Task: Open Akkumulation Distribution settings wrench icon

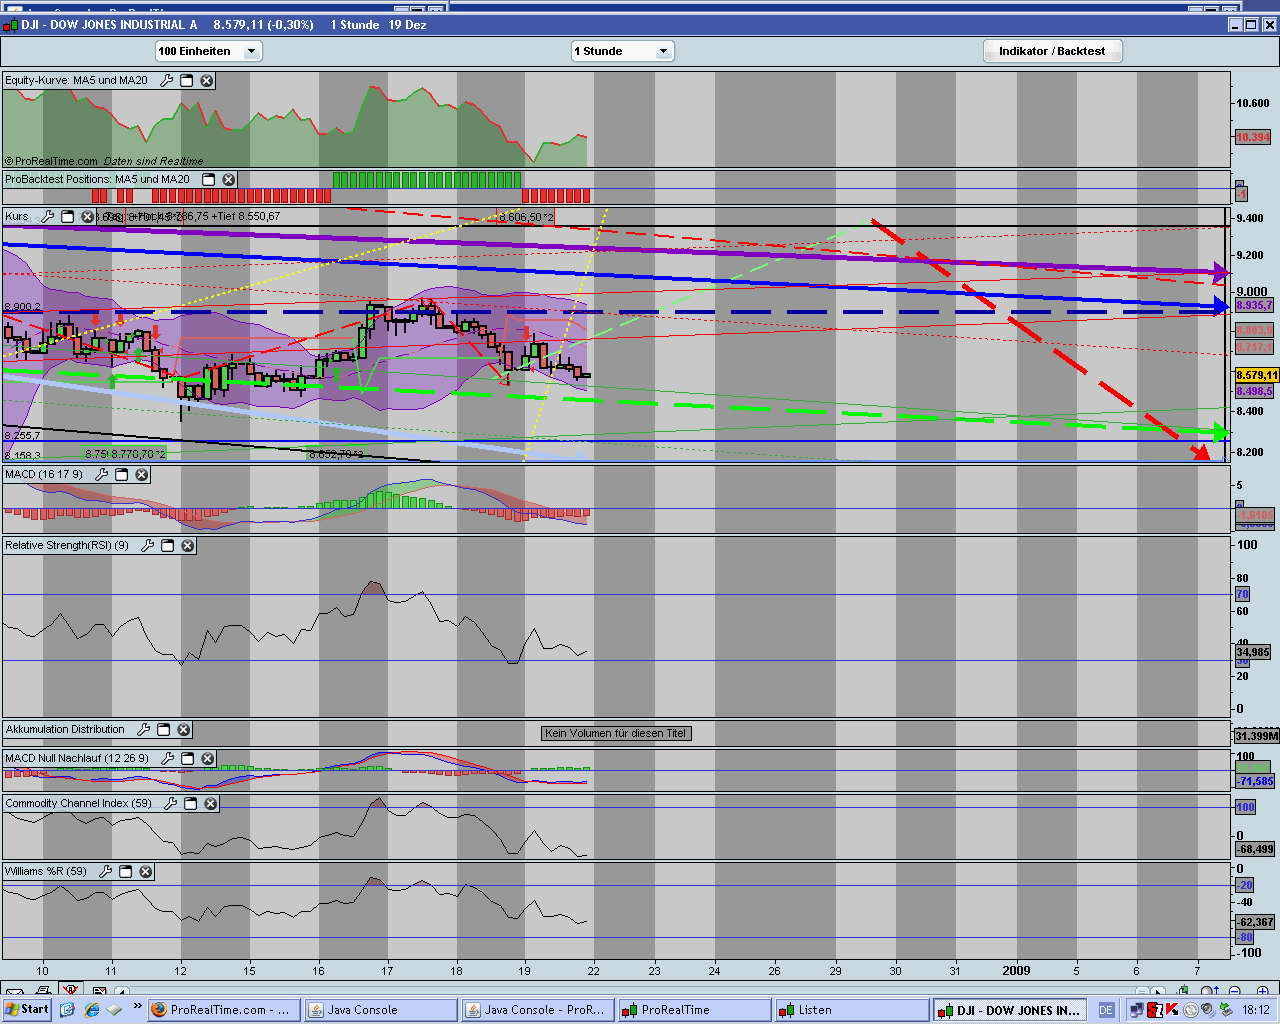Action: pos(143,730)
